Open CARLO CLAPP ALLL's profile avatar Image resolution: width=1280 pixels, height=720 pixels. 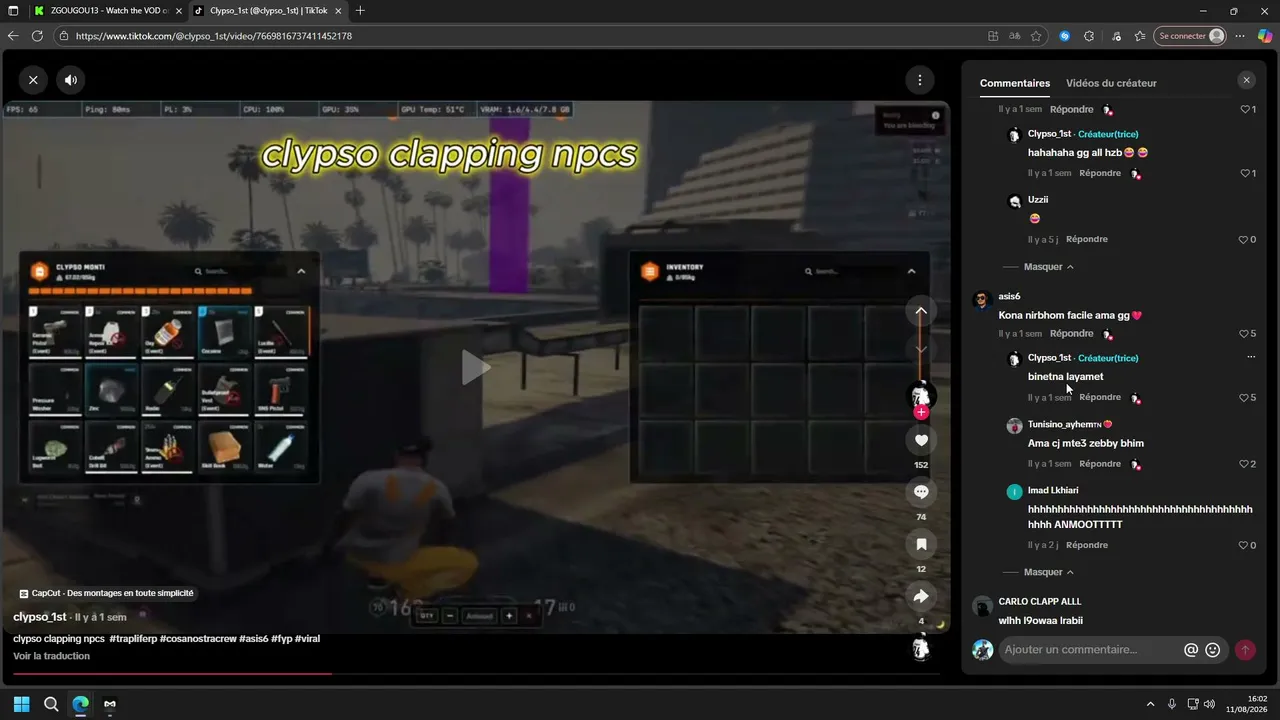pos(981,606)
